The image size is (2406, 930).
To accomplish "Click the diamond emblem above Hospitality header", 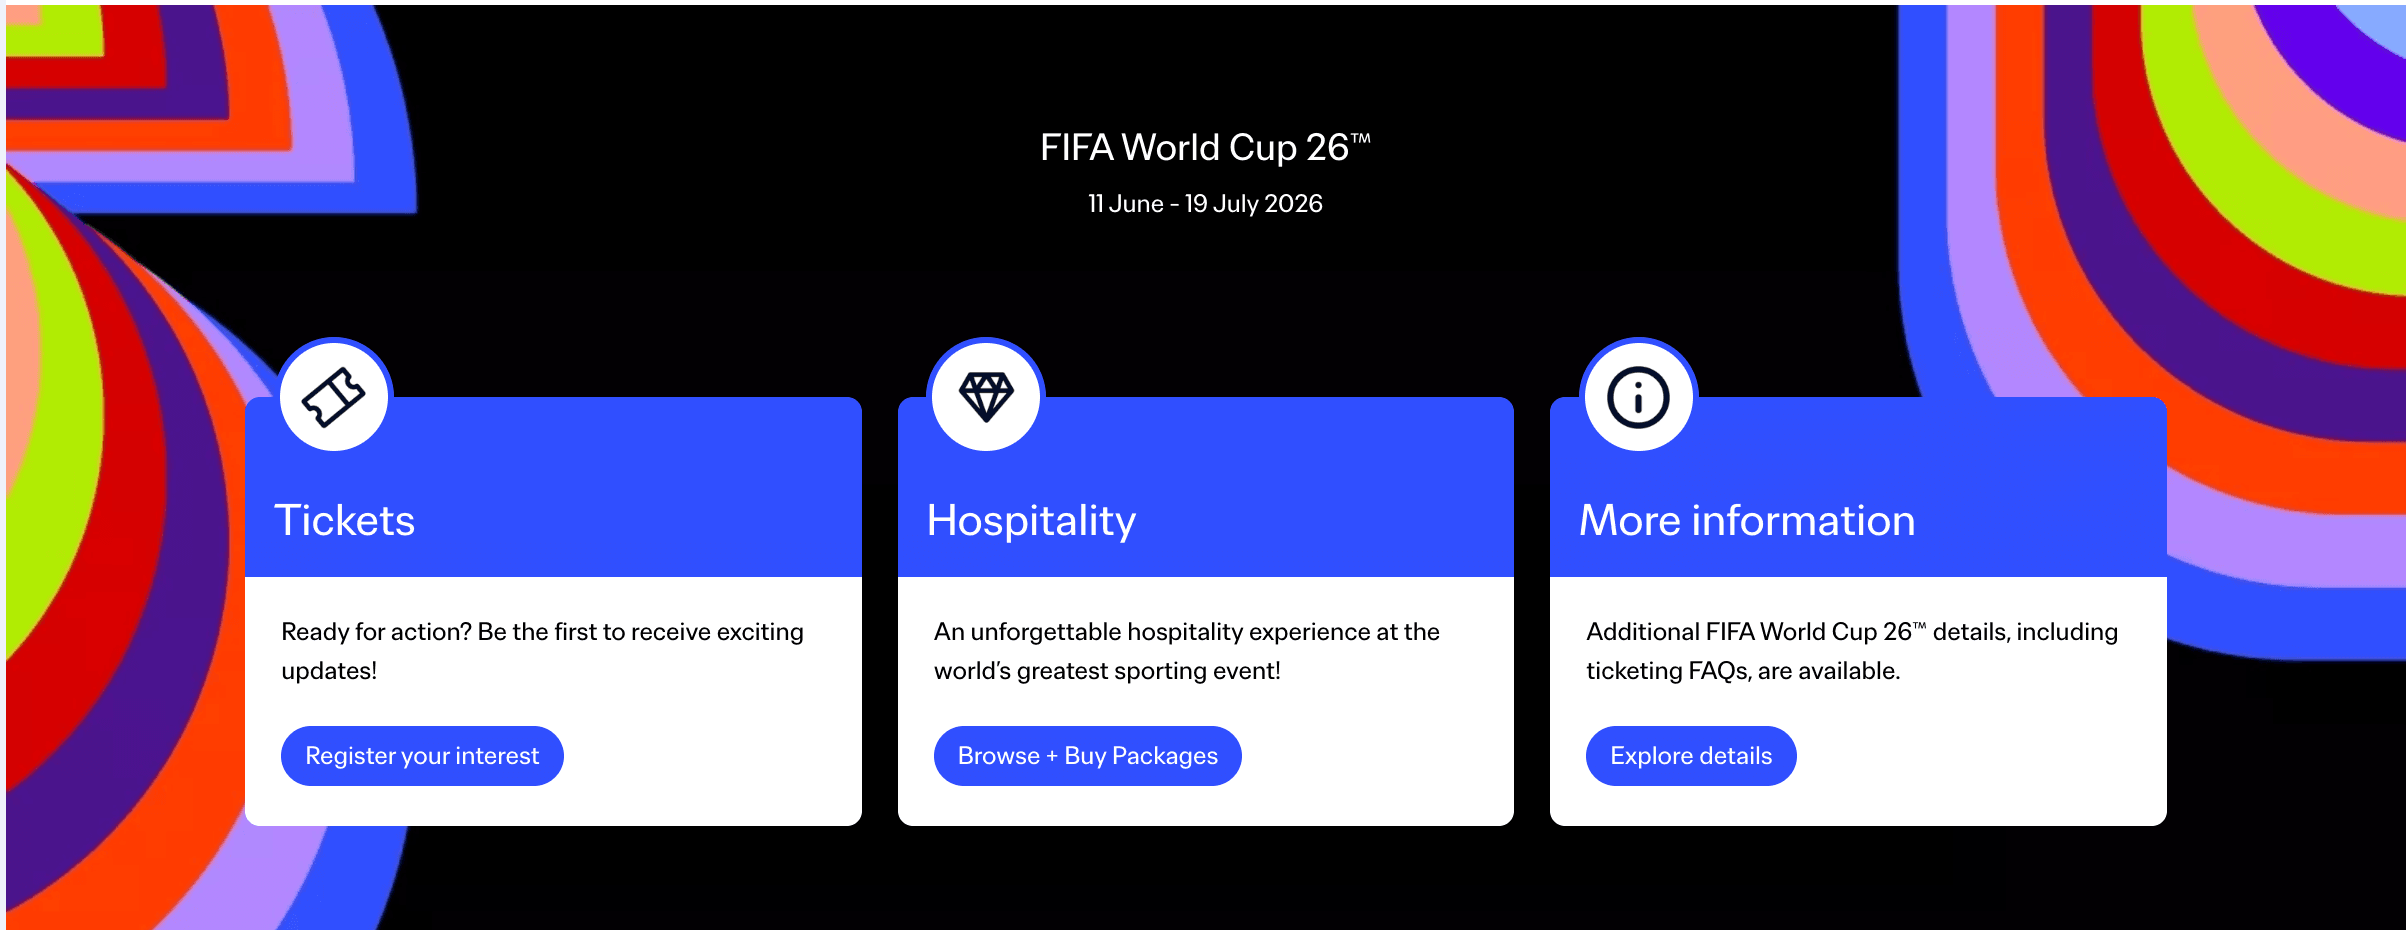I will click(986, 396).
